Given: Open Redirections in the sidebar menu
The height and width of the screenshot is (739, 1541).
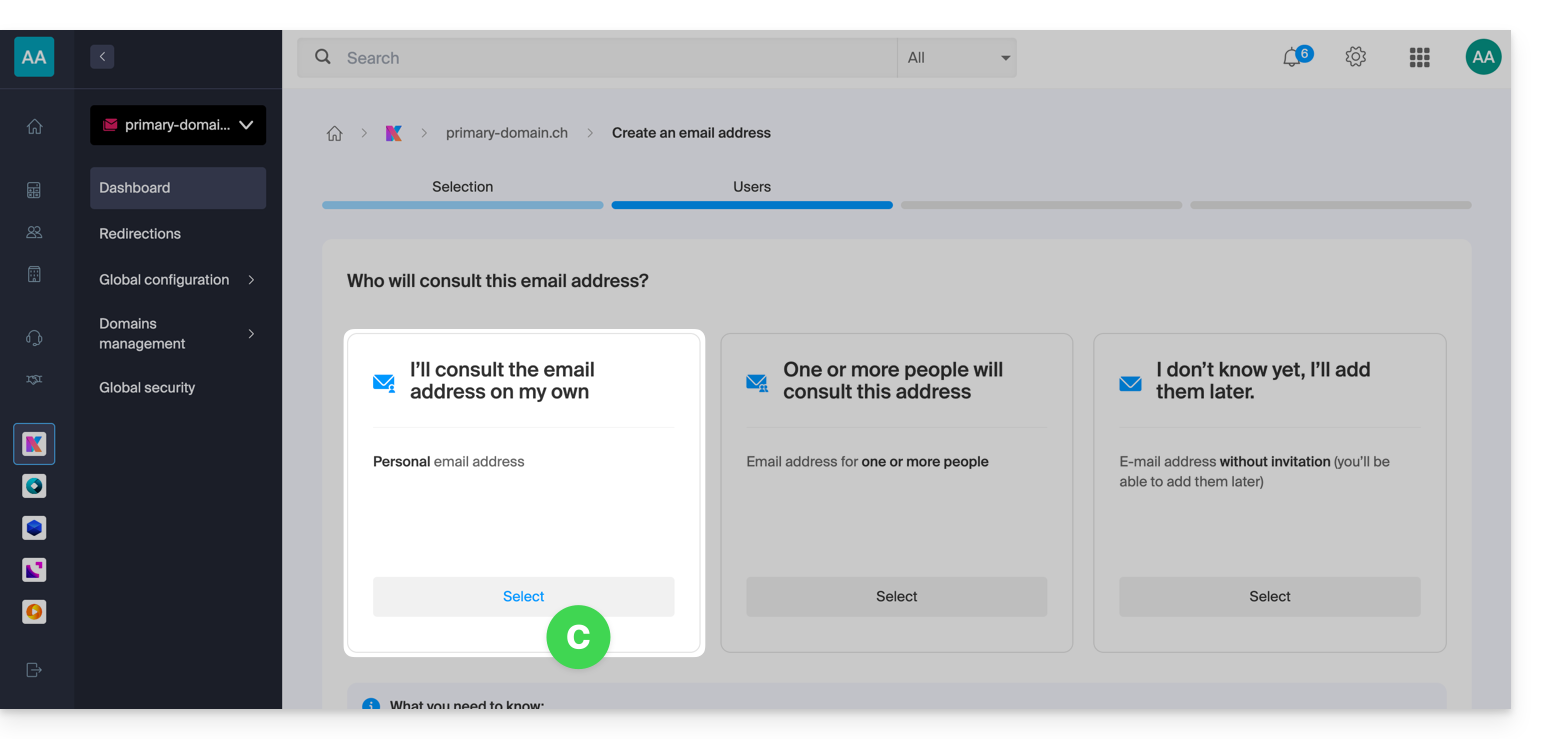Looking at the screenshot, I should point(140,234).
